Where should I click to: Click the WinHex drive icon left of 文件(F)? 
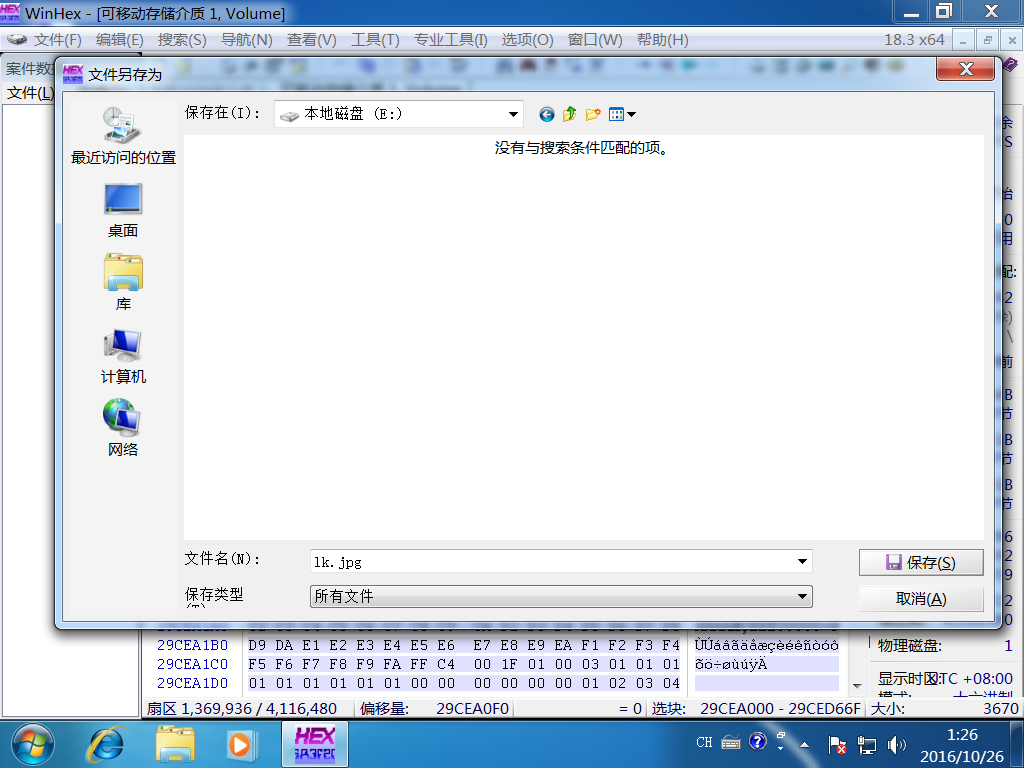point(16,40)
